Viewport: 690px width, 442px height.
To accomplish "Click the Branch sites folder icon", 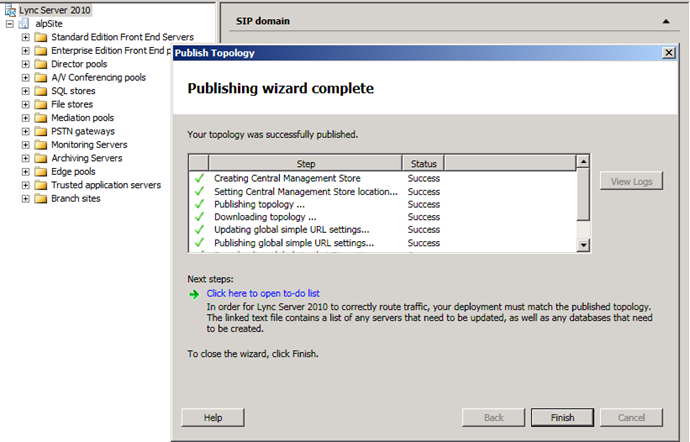I will tap(41, 199).
